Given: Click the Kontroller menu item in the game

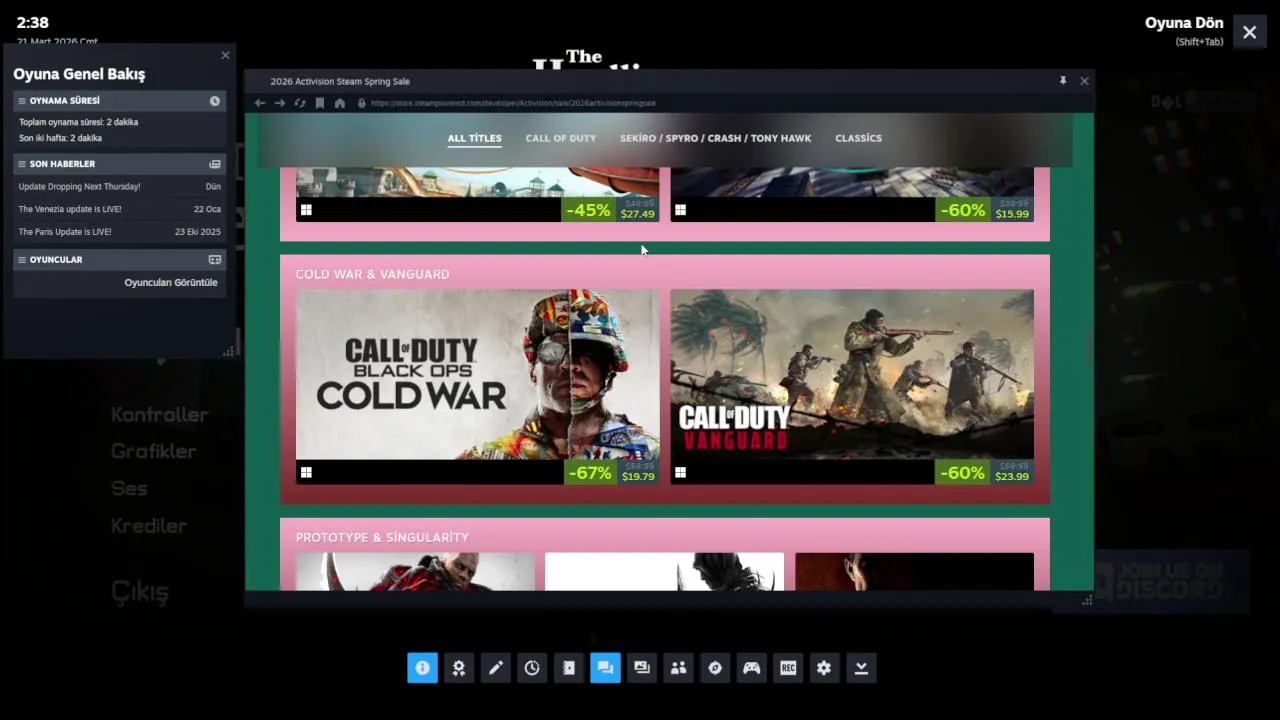Looking at the screenshot, I should click(x=160, y=415).
